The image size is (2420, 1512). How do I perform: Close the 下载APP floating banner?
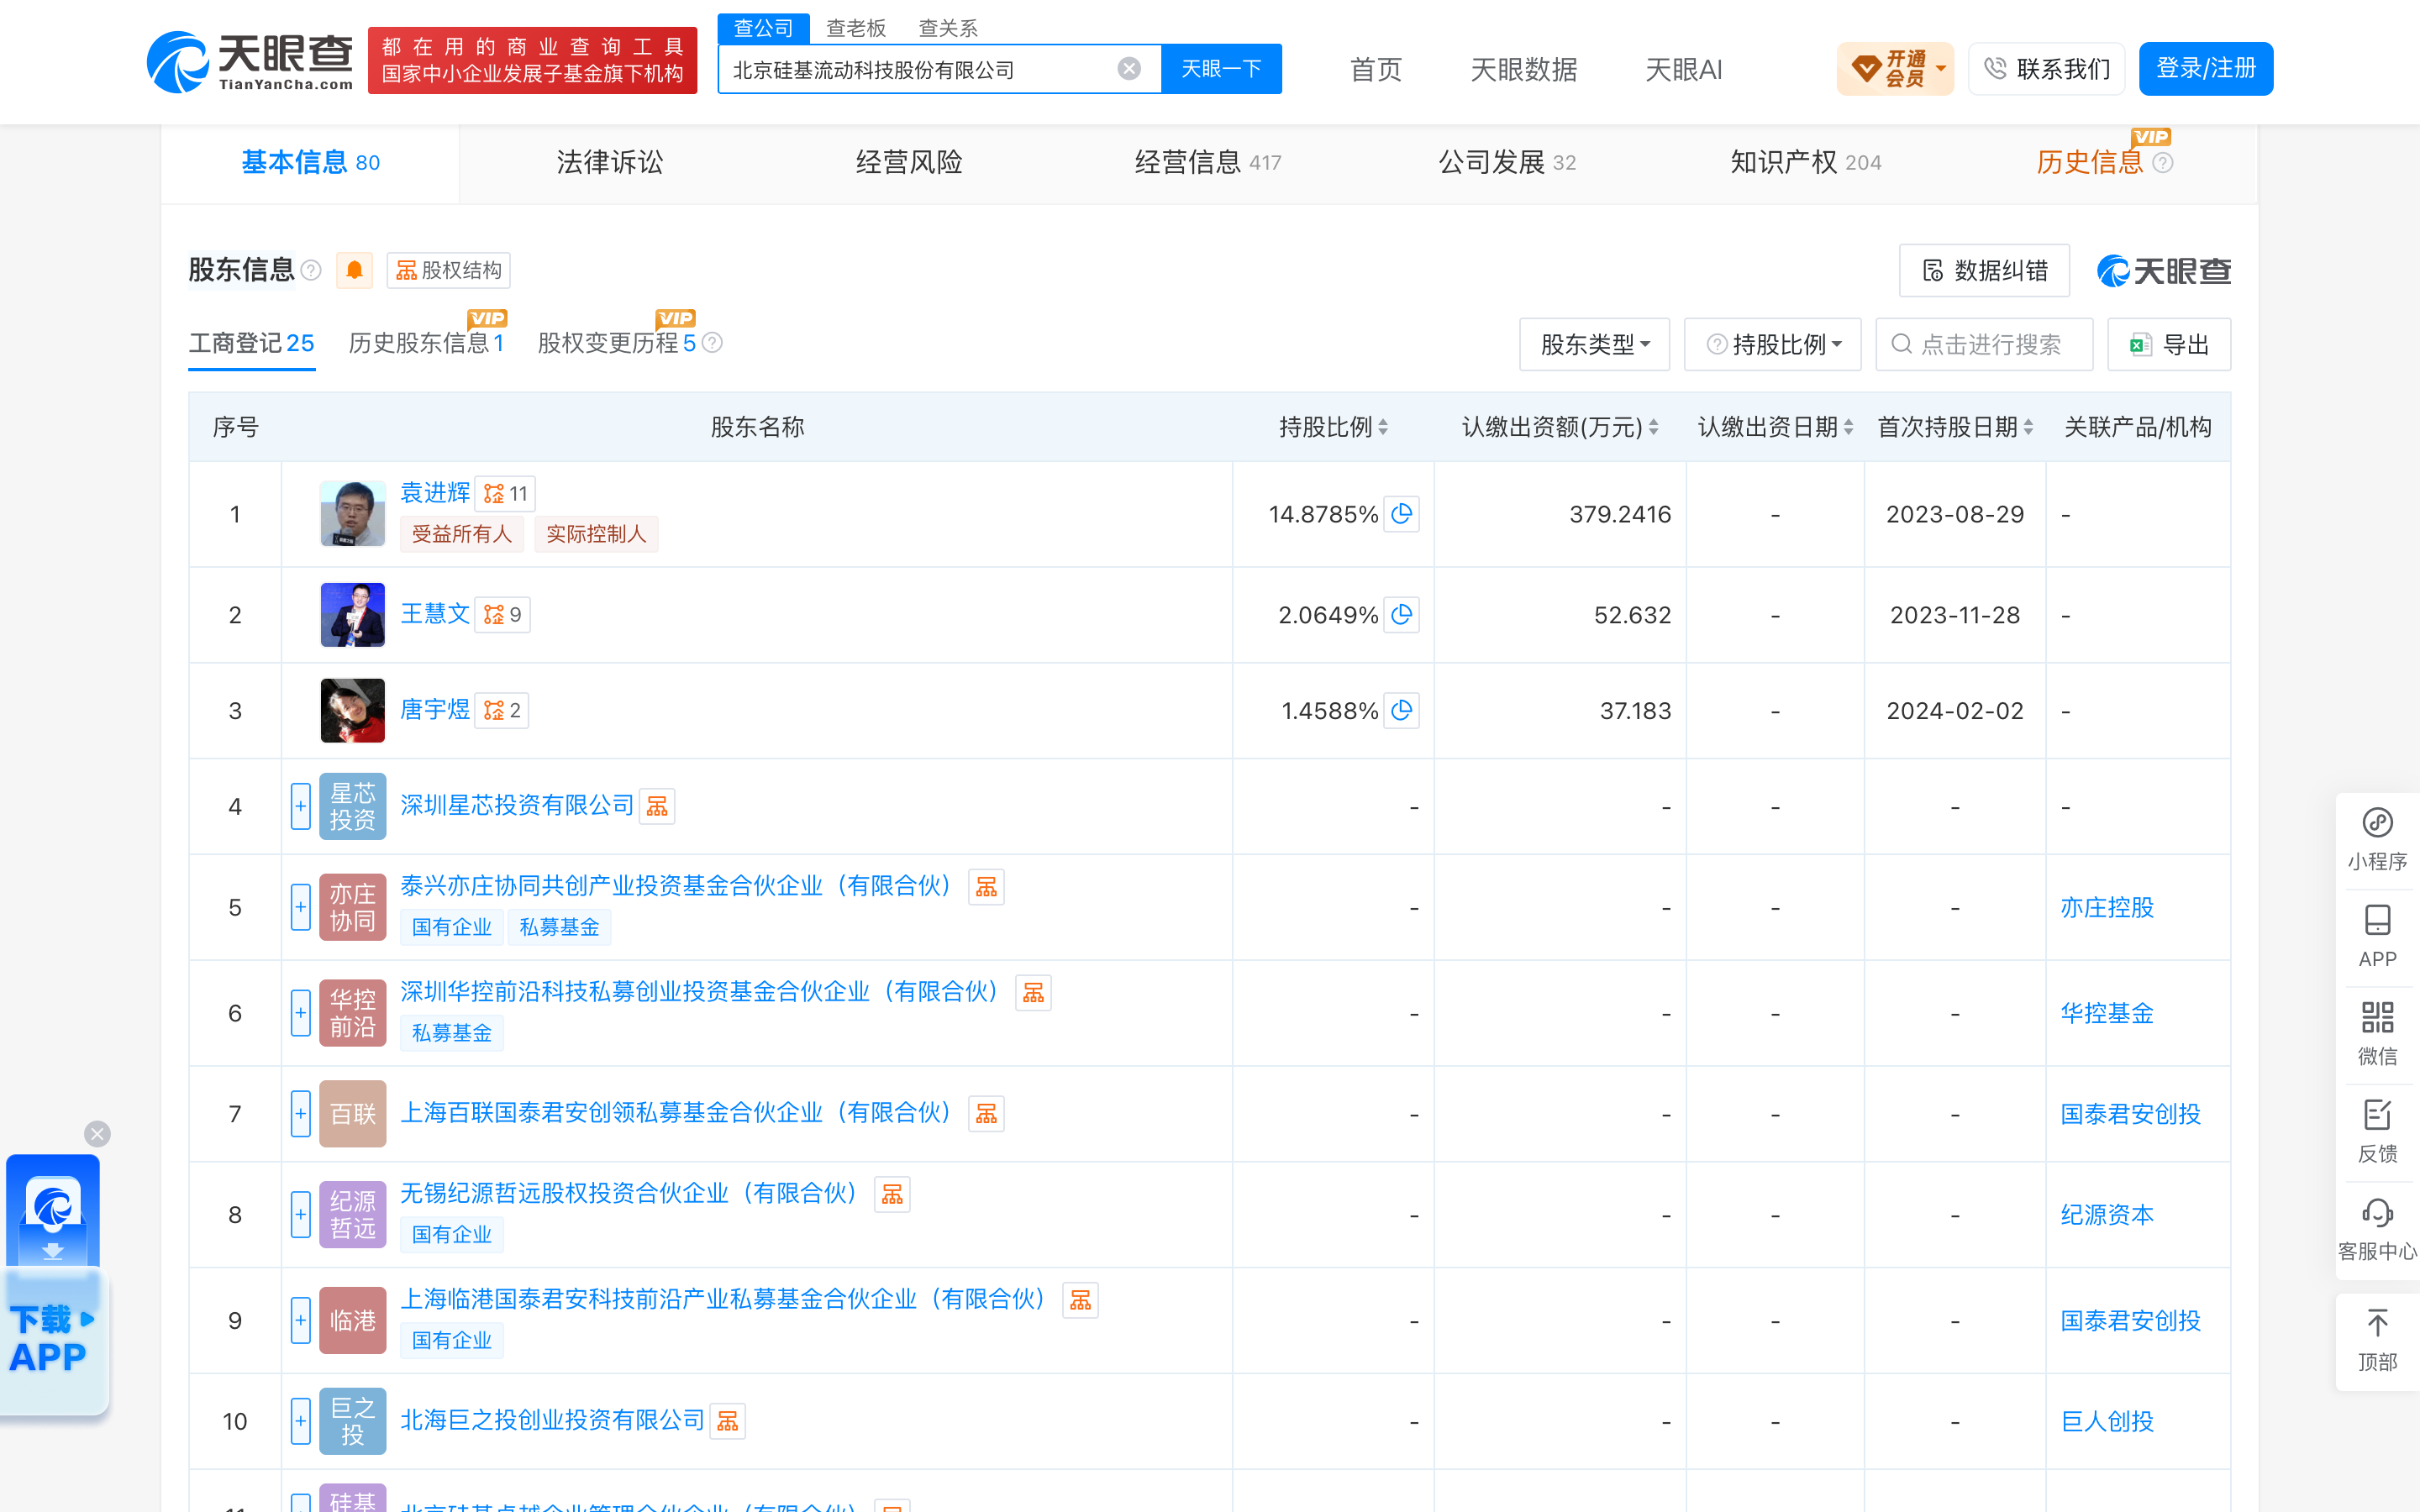[x=97, y=1133]
